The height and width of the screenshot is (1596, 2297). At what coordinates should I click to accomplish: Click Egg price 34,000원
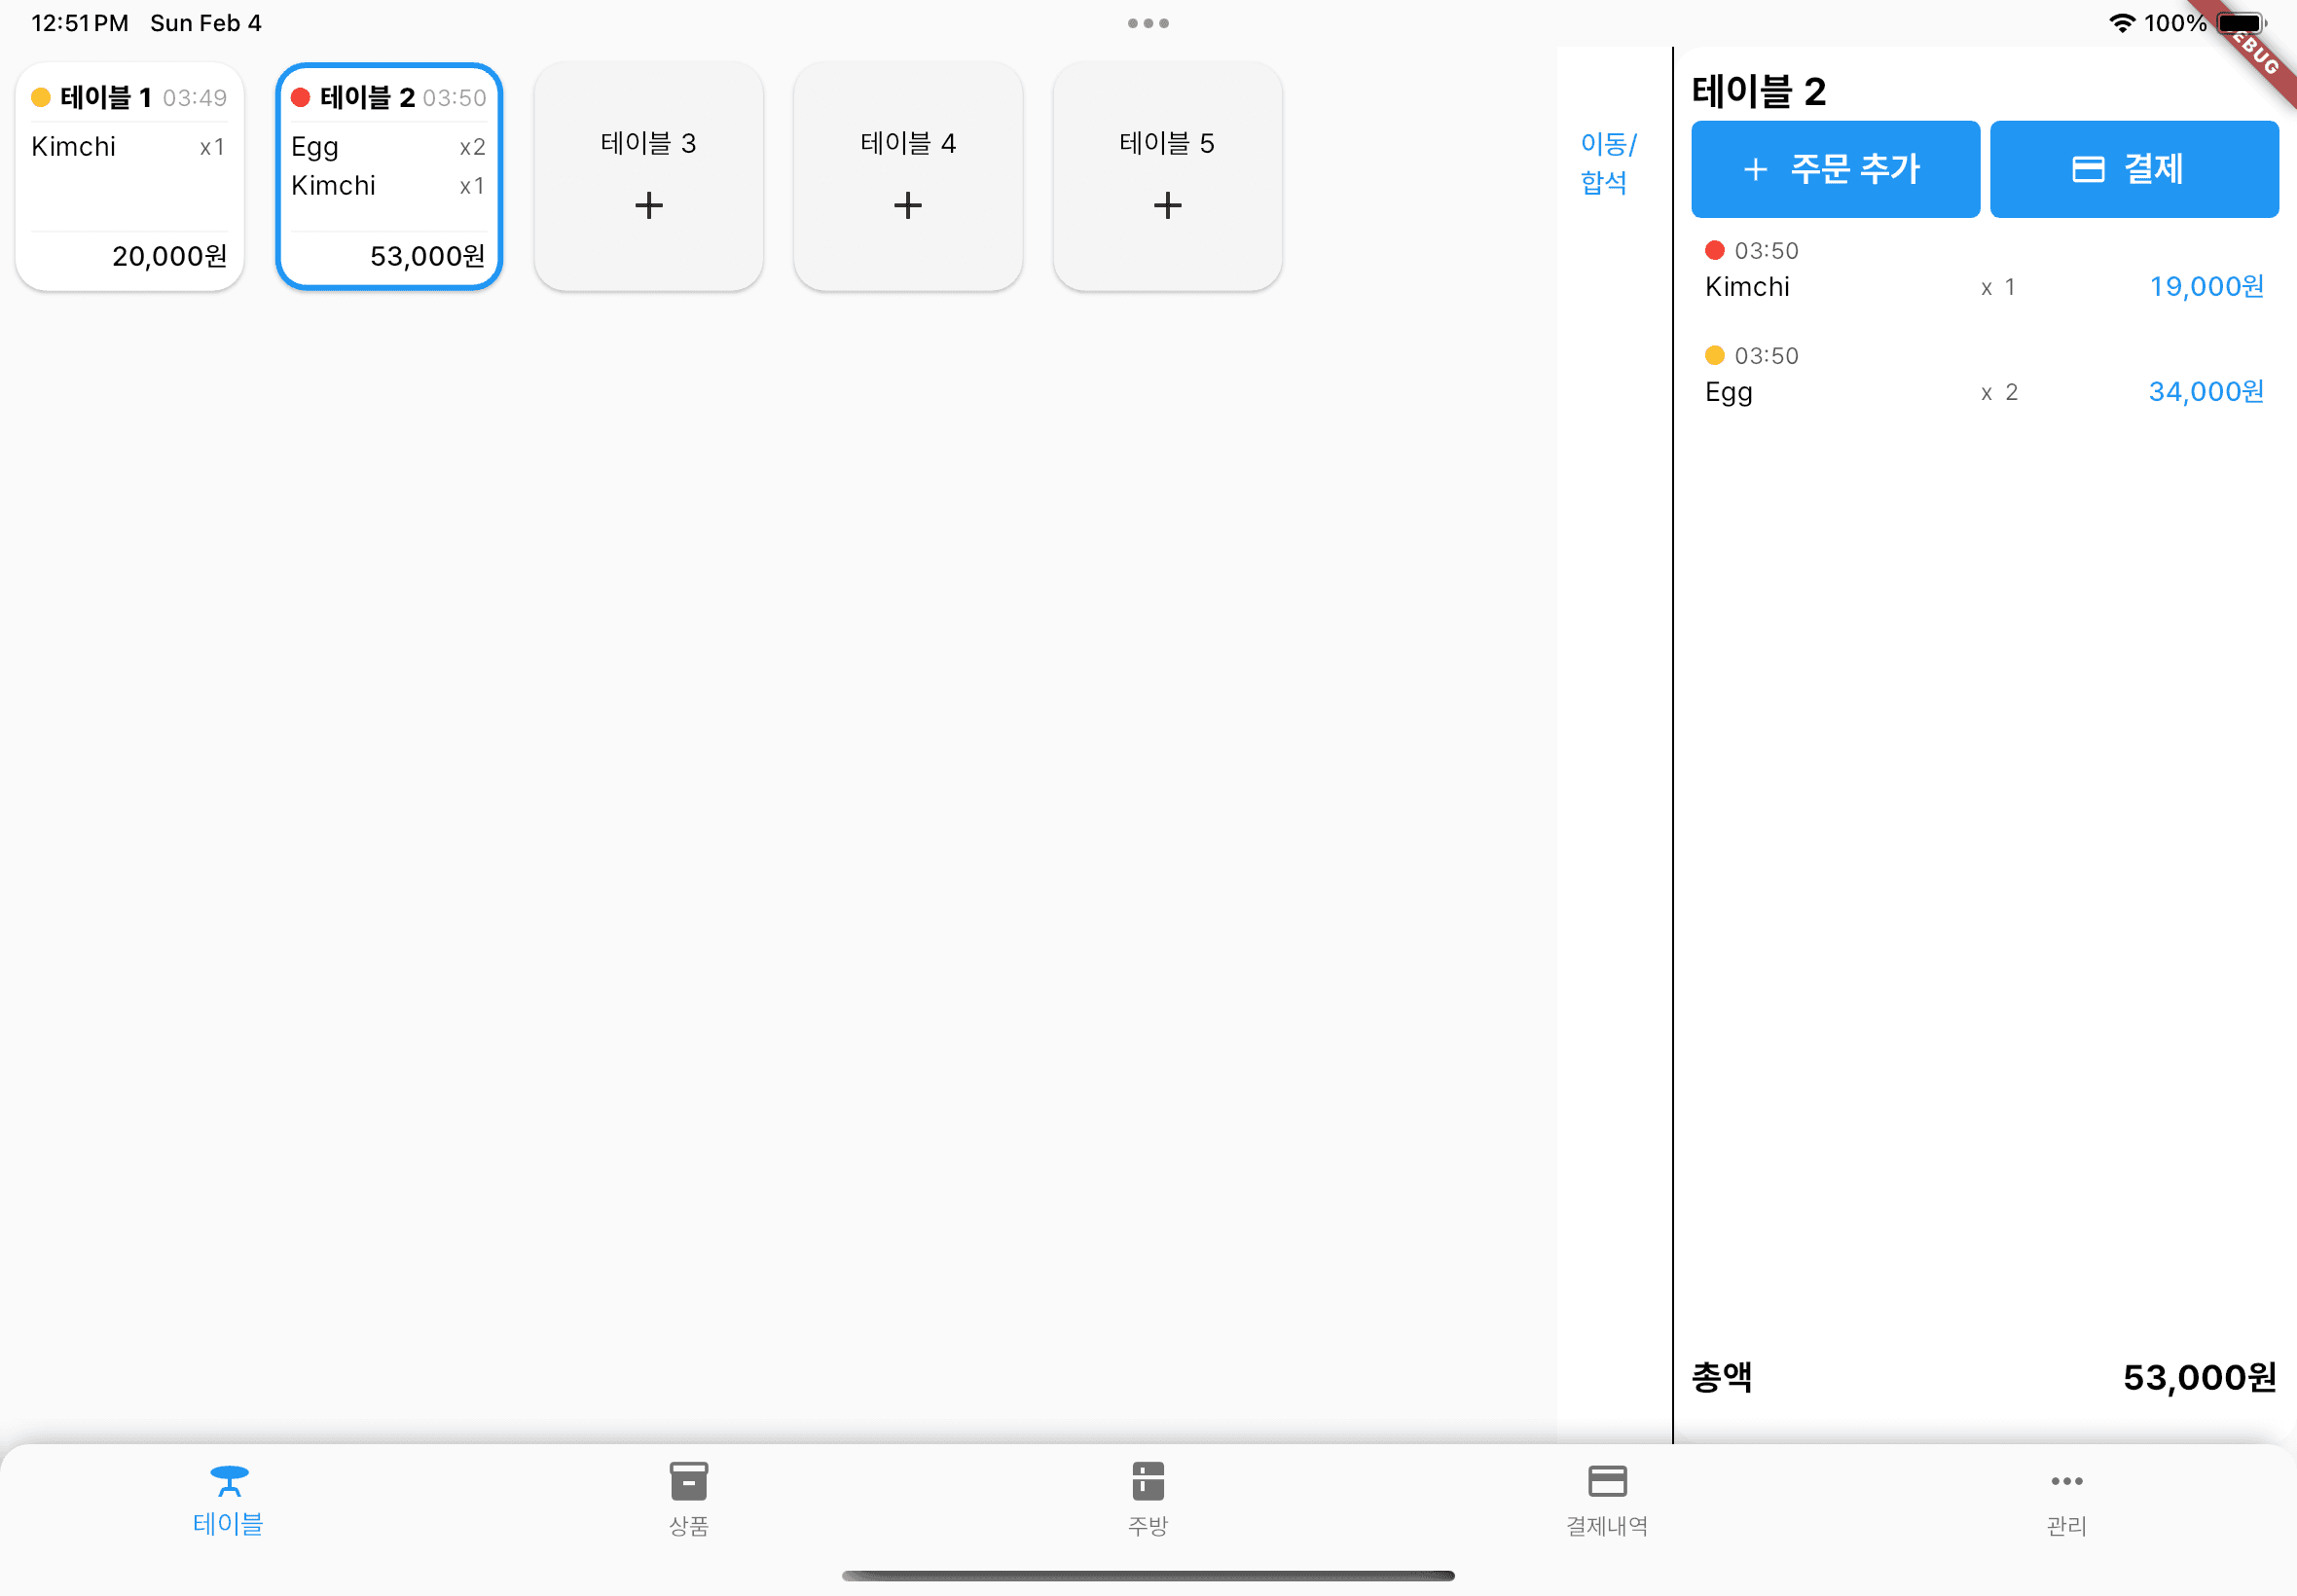pos(2205,392)
